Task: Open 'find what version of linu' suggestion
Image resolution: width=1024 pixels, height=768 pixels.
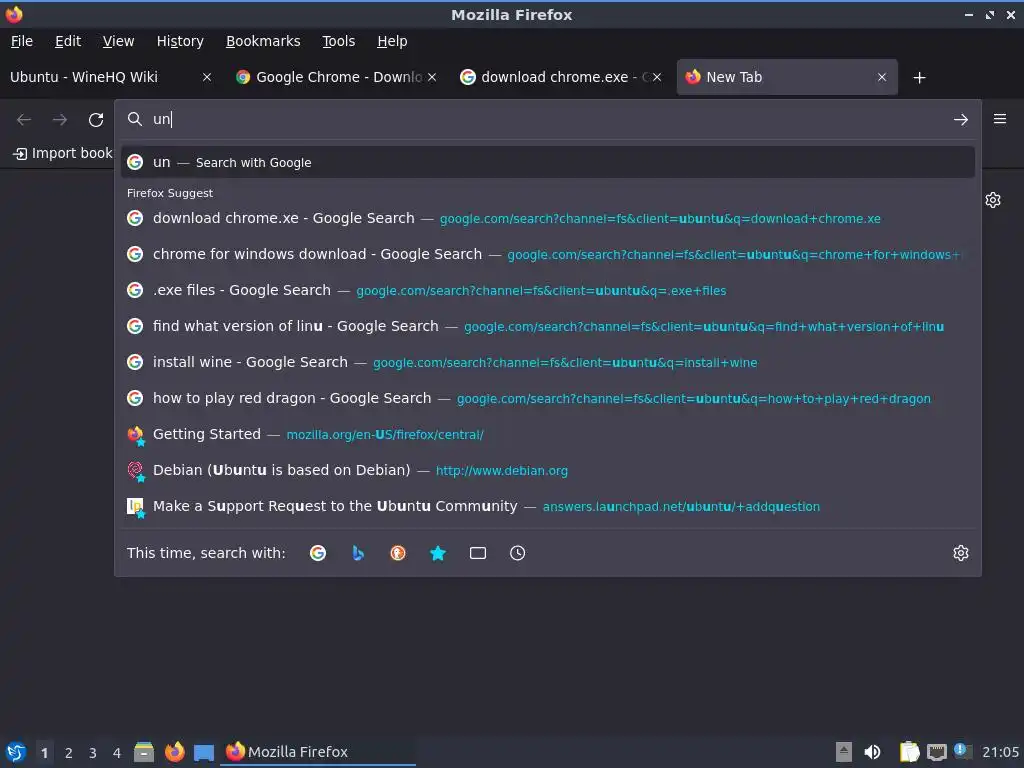Action: click(547, 326)
